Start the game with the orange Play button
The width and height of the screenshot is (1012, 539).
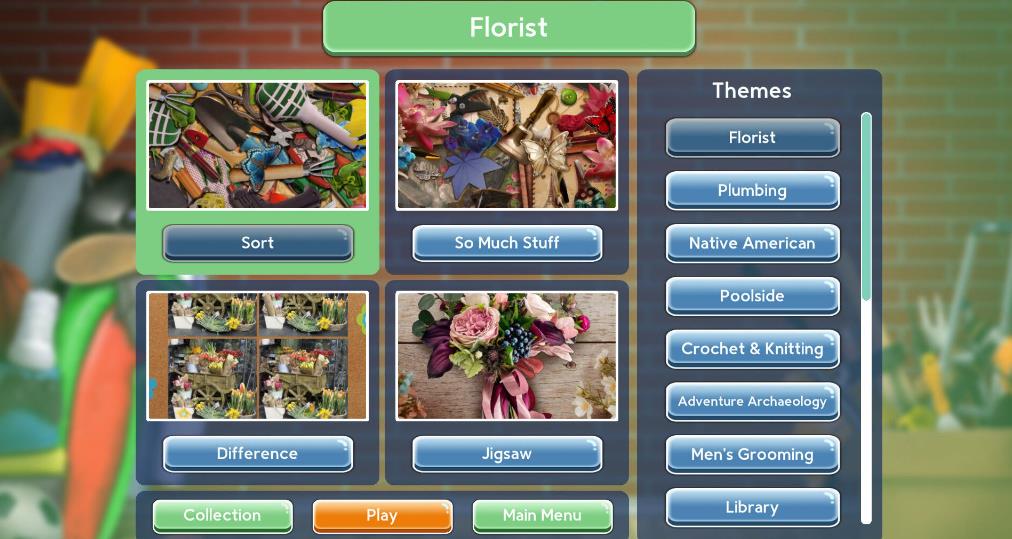pos(382,516)
